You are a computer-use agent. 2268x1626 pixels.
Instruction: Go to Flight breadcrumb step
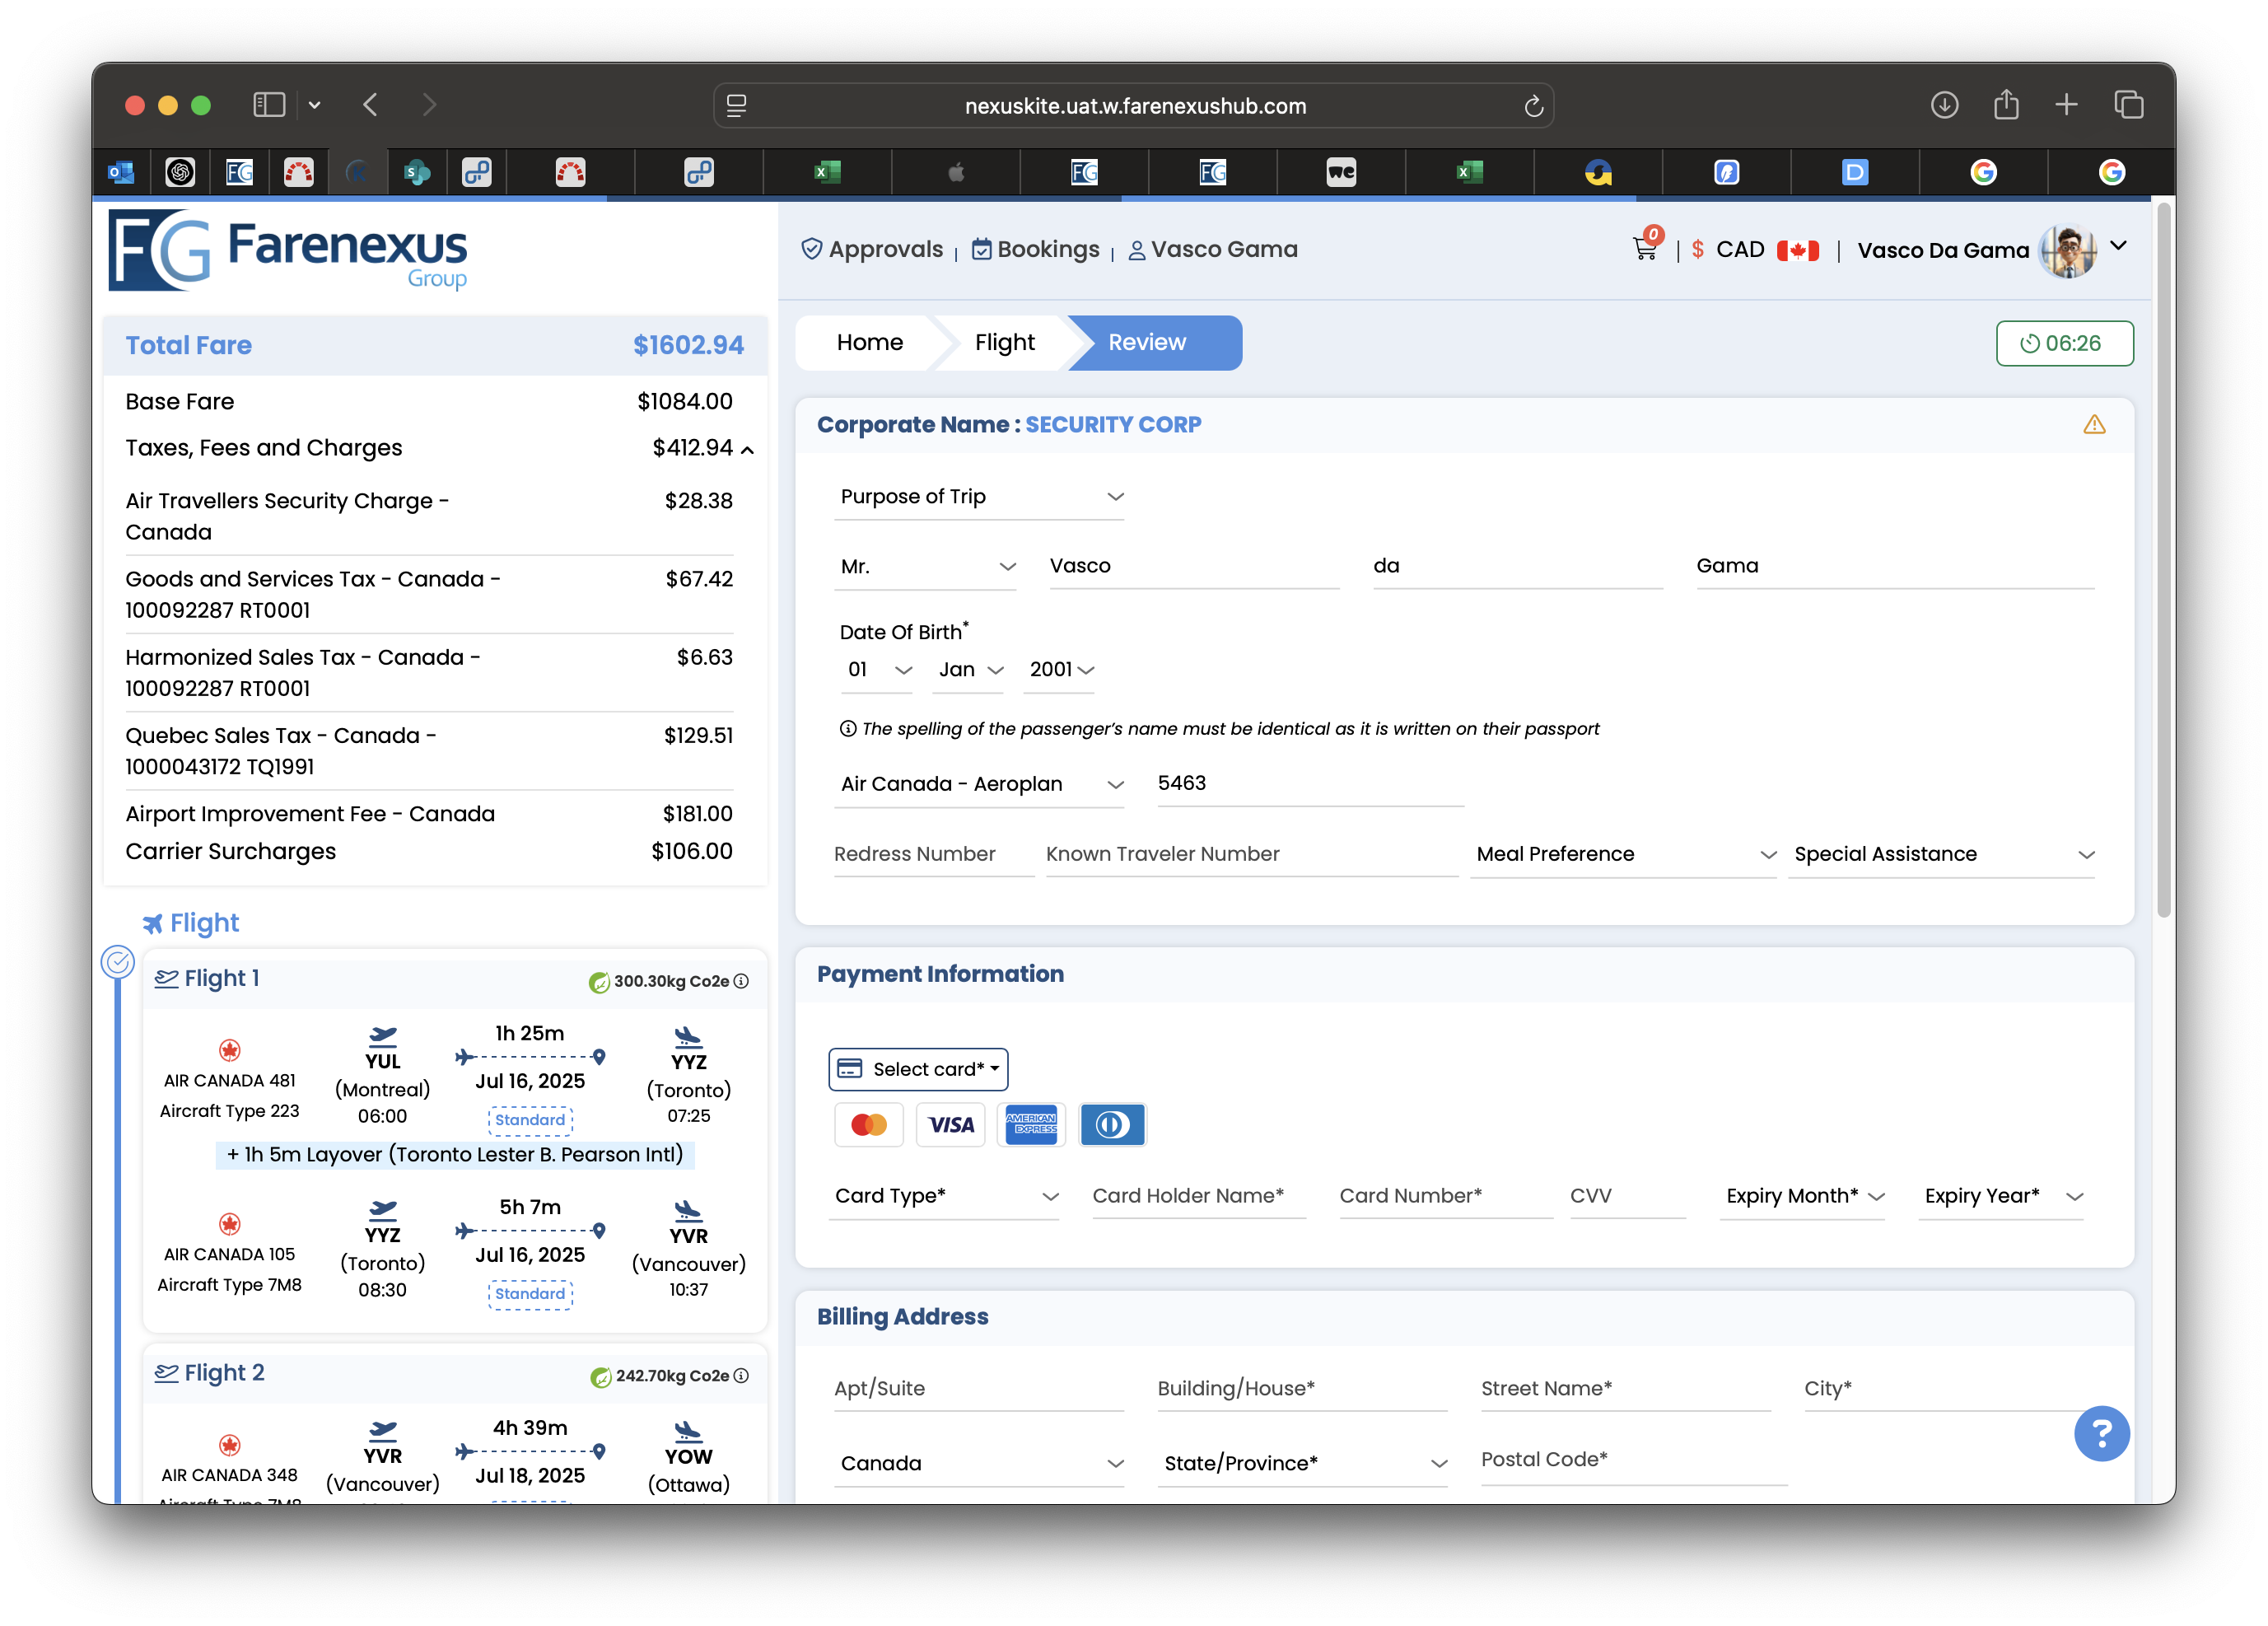point(1004,343)
